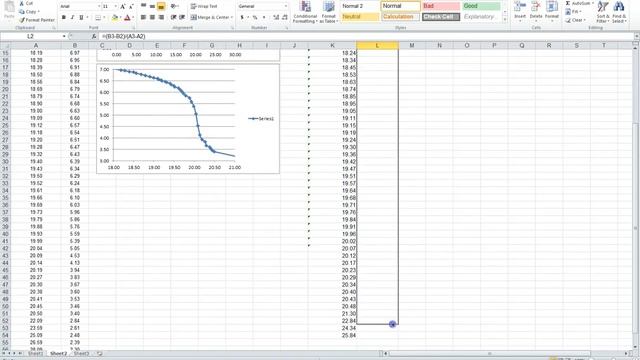The height and width of the screenshot is (360, 640).
Task: Click the AutoSum button
Action: (x=579, y=3)
